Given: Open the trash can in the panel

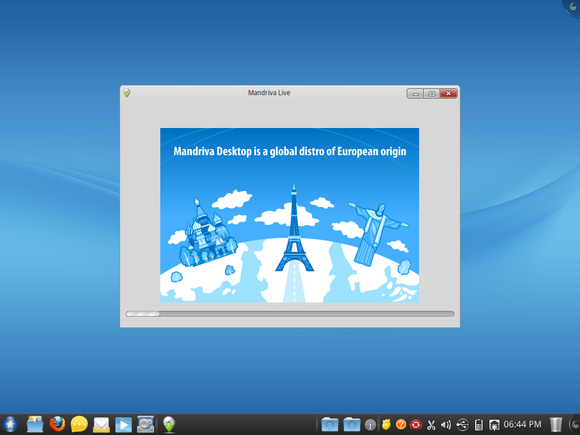Looking at the screenshot, I should coord(556,424).
